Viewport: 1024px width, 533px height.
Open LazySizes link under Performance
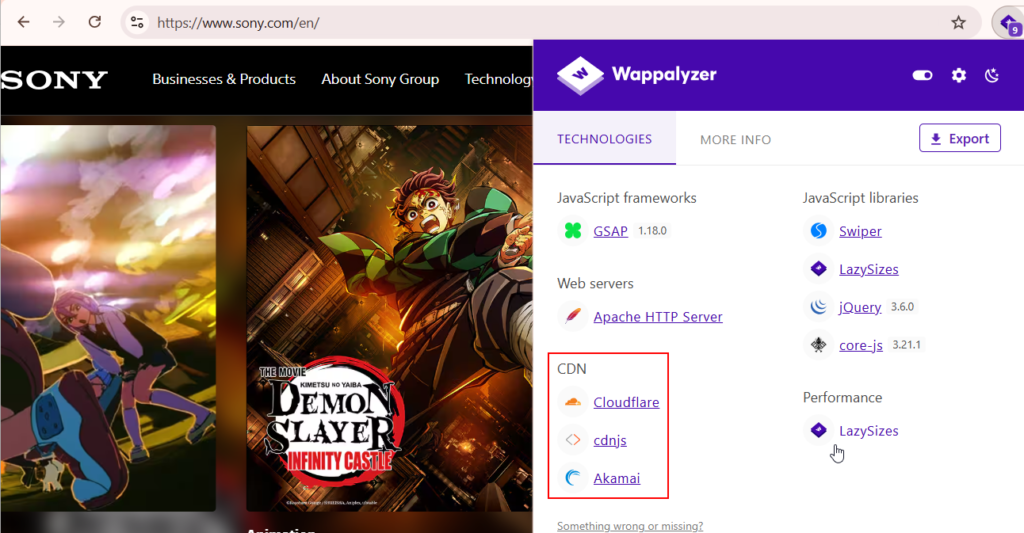point(869,430)
